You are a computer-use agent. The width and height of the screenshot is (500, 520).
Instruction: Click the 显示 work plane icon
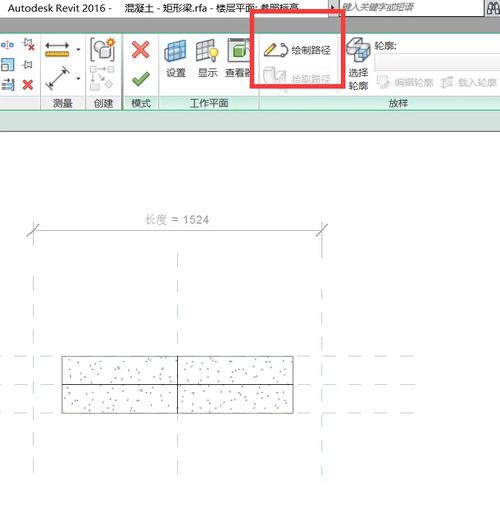point(207,59)
